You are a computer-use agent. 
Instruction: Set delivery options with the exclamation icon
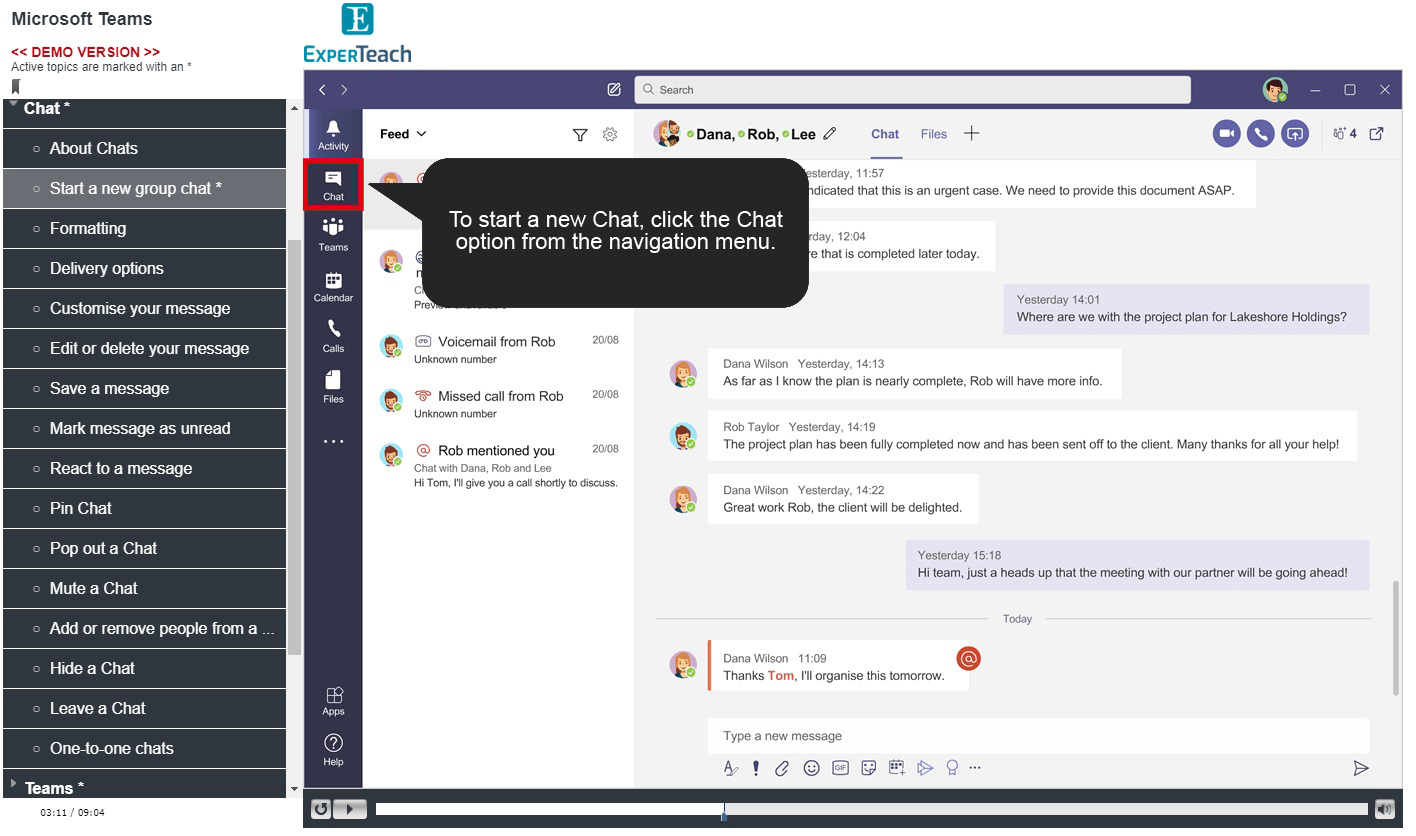[x=757, y=768]
